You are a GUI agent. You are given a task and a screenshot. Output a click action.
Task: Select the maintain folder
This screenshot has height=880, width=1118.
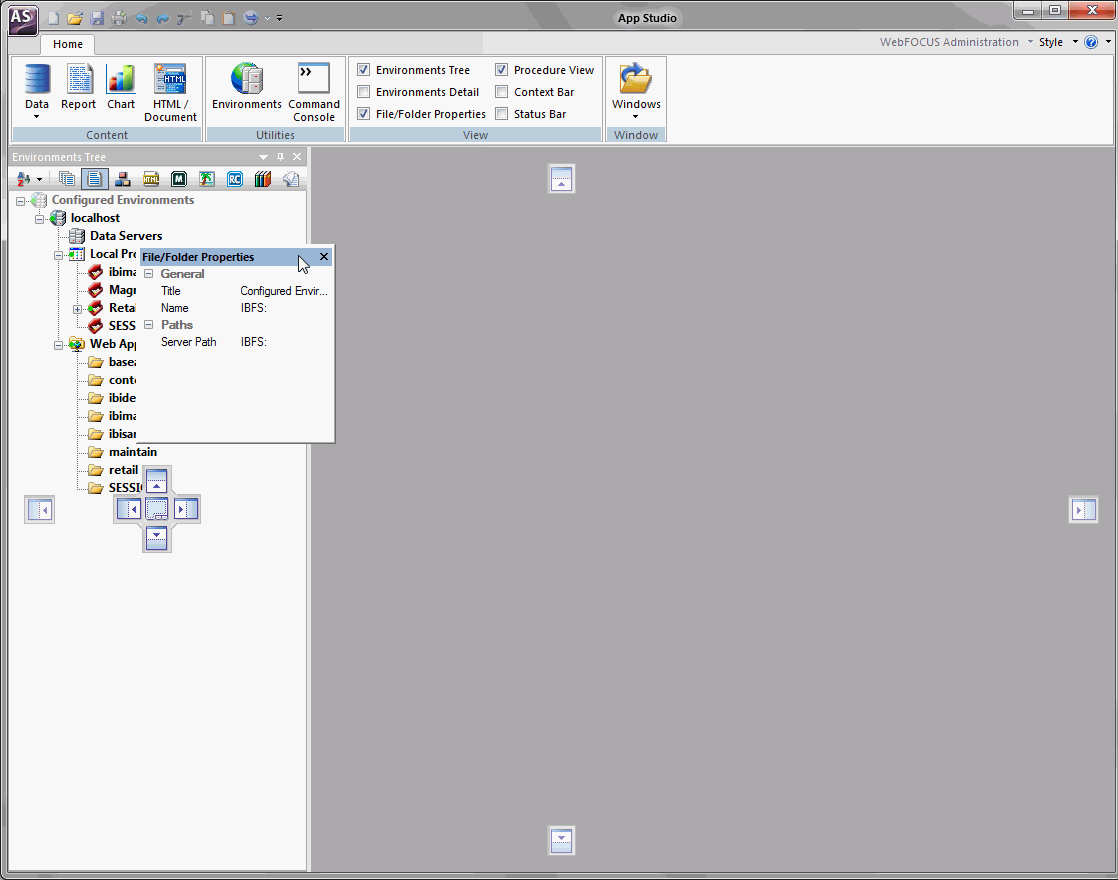point(133,452)
